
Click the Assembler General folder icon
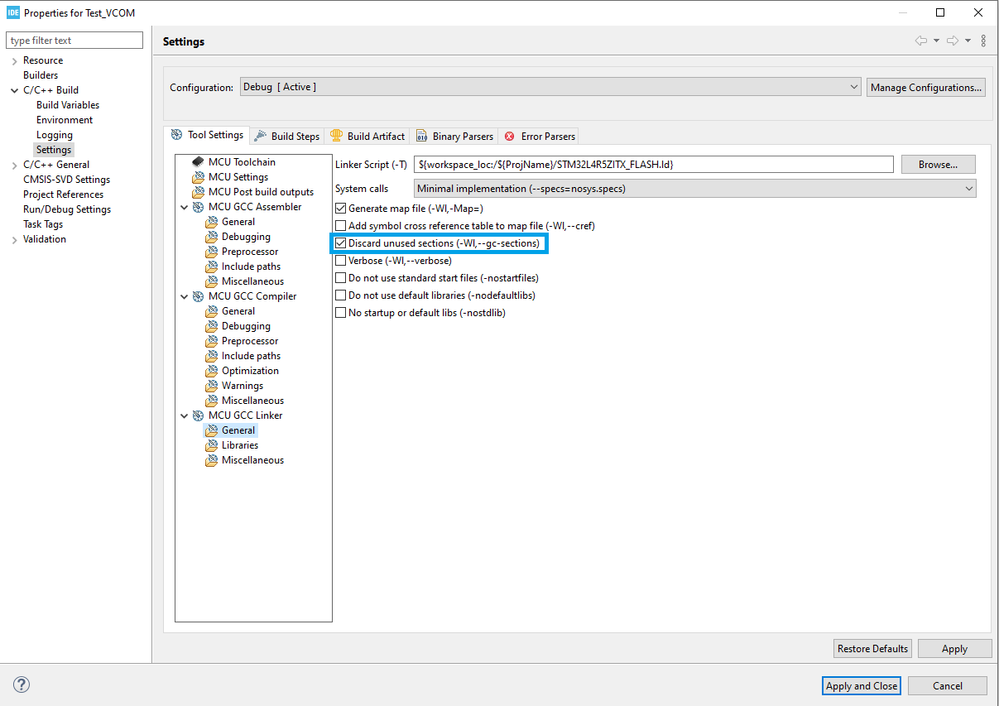click(212, 222)
